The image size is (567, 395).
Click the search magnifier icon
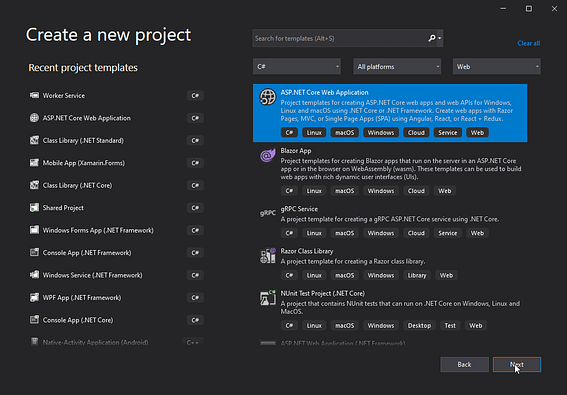pyautogui.click(x=432, y=38)
